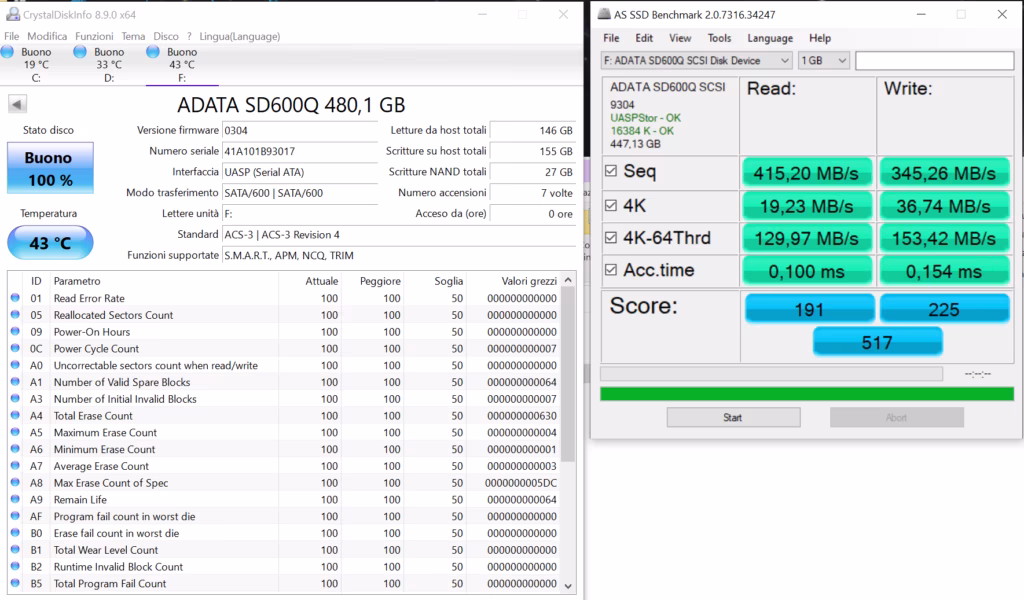Click status dot for Uncorrectable sectors count row

(15, 365)
